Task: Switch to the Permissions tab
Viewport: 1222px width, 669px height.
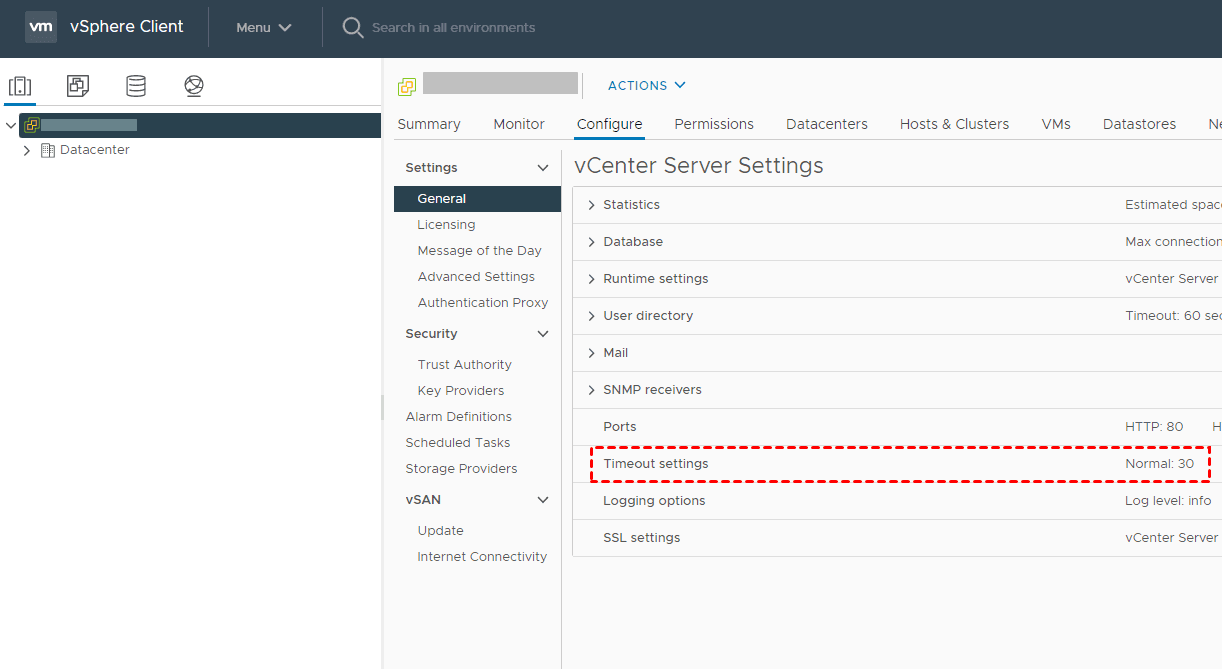Action: 713,124
